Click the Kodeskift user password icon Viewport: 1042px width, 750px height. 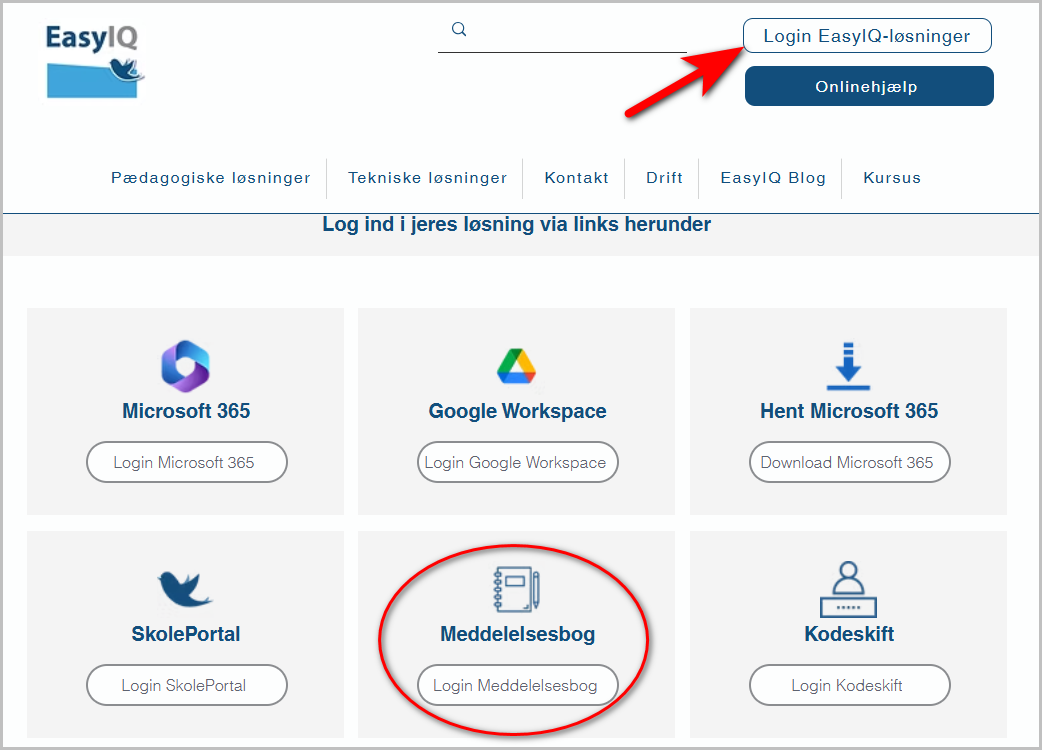coord(848,589)
